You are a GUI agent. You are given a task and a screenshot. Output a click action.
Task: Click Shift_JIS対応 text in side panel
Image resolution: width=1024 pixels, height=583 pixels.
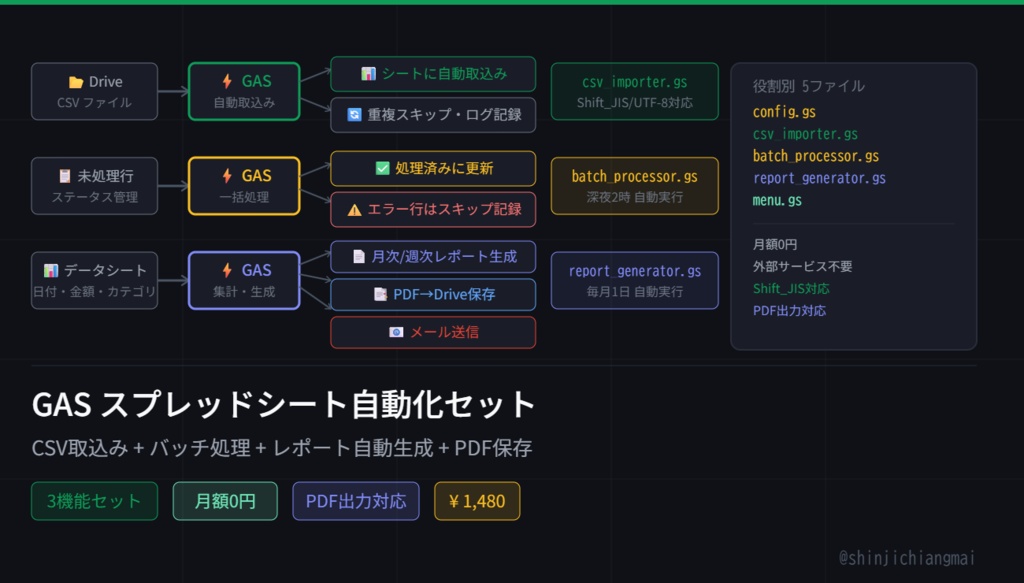(791, 289)
